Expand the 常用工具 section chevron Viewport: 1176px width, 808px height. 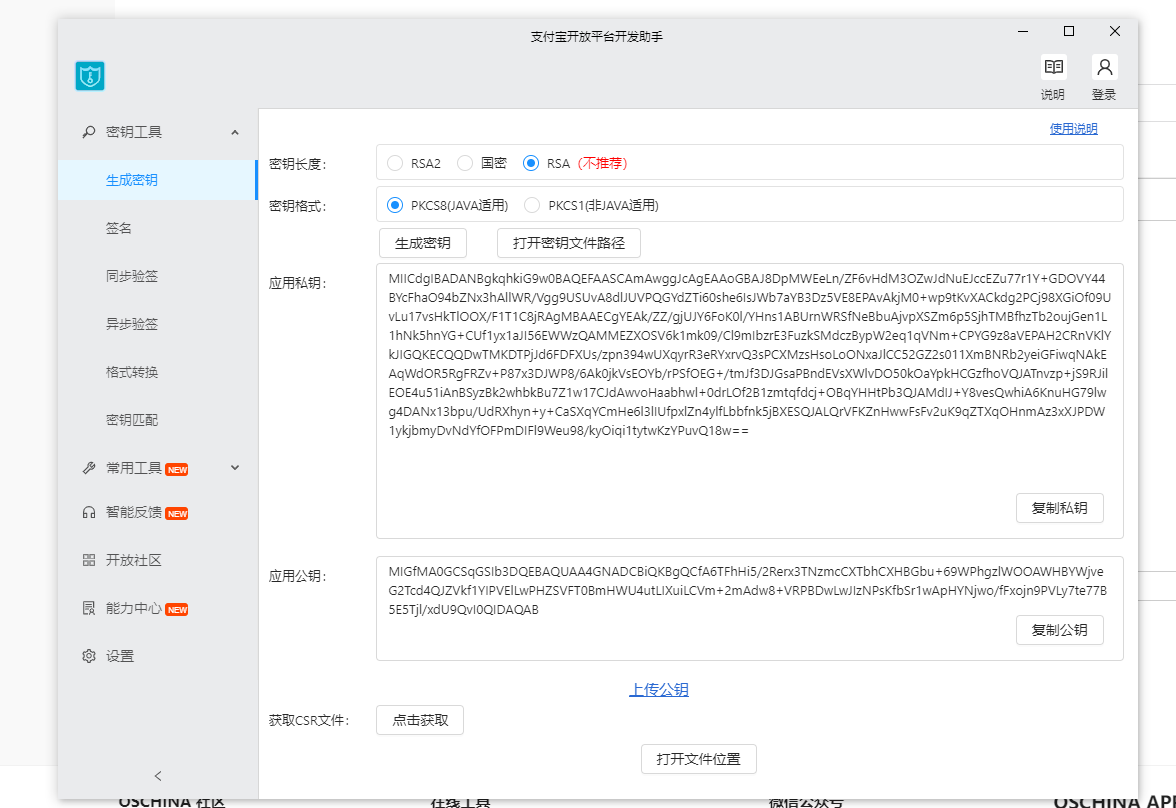pyautogui.click(x=235, y=467)
